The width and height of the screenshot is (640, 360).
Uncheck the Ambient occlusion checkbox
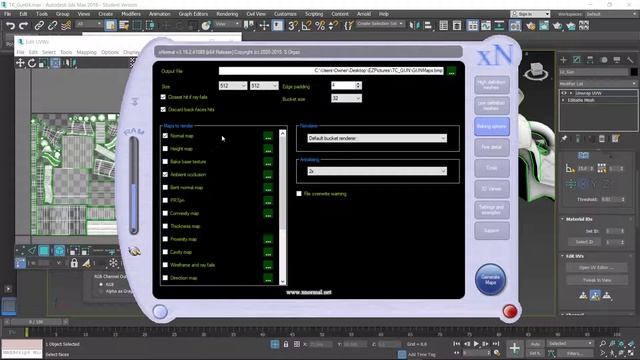165,174
